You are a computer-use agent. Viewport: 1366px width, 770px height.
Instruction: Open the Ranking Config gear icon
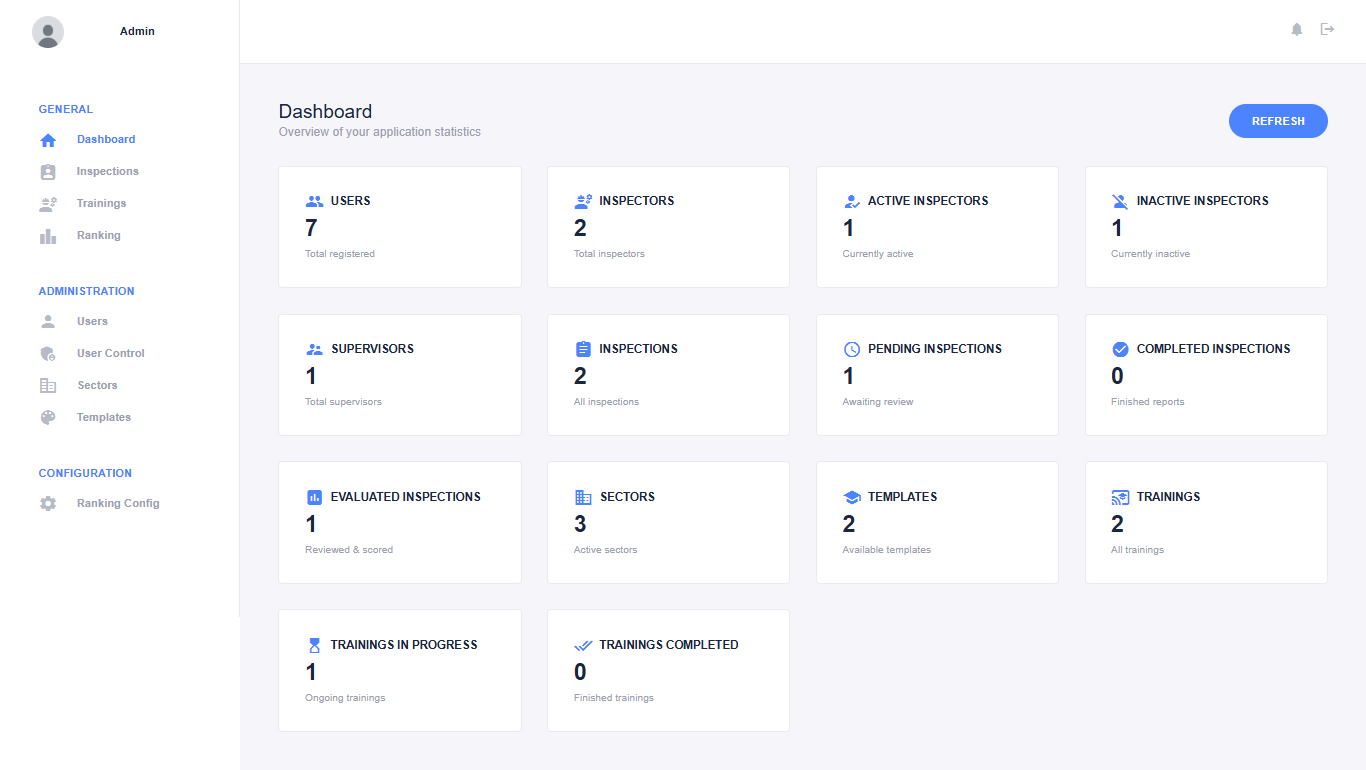[x=47, y=503]
